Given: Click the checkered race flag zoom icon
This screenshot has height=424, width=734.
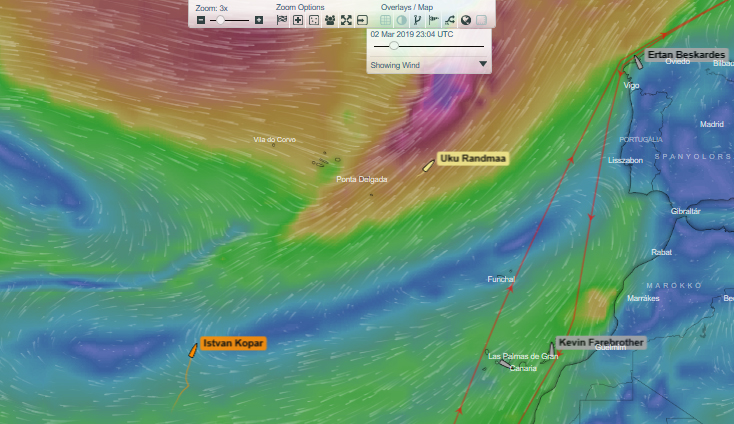Looking at the screenshot, I should 282,20.
